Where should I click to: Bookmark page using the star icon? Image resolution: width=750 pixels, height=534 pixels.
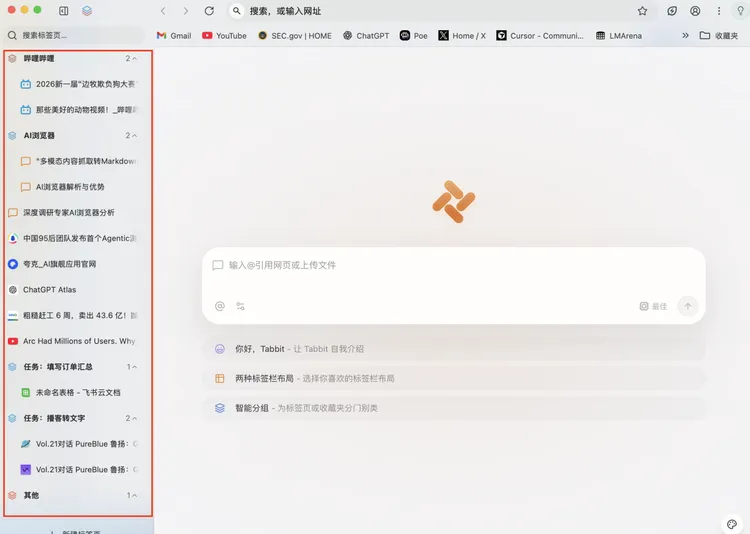tap(642, 11)
